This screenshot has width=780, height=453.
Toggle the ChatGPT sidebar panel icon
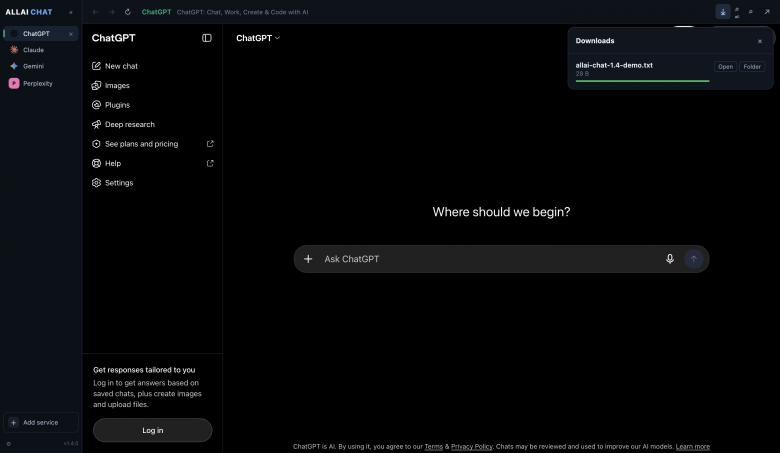click(206, 38)
